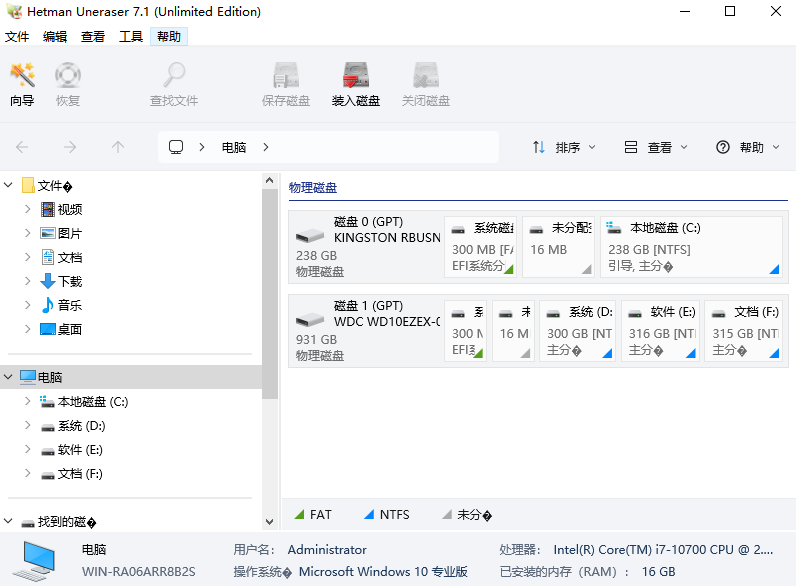Open the 排序 sort dropdown
Image resolution: width=796 pixels, height=586 pixels.
tap(564, 147)
